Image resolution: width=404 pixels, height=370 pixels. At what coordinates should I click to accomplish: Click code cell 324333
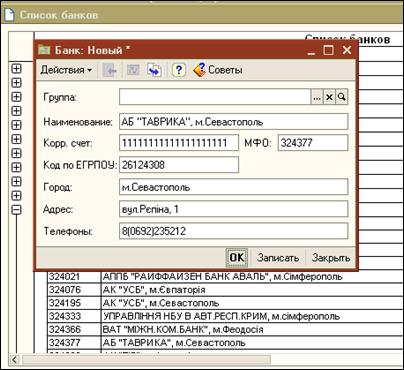pyautogui.click(x=74, y=316)
